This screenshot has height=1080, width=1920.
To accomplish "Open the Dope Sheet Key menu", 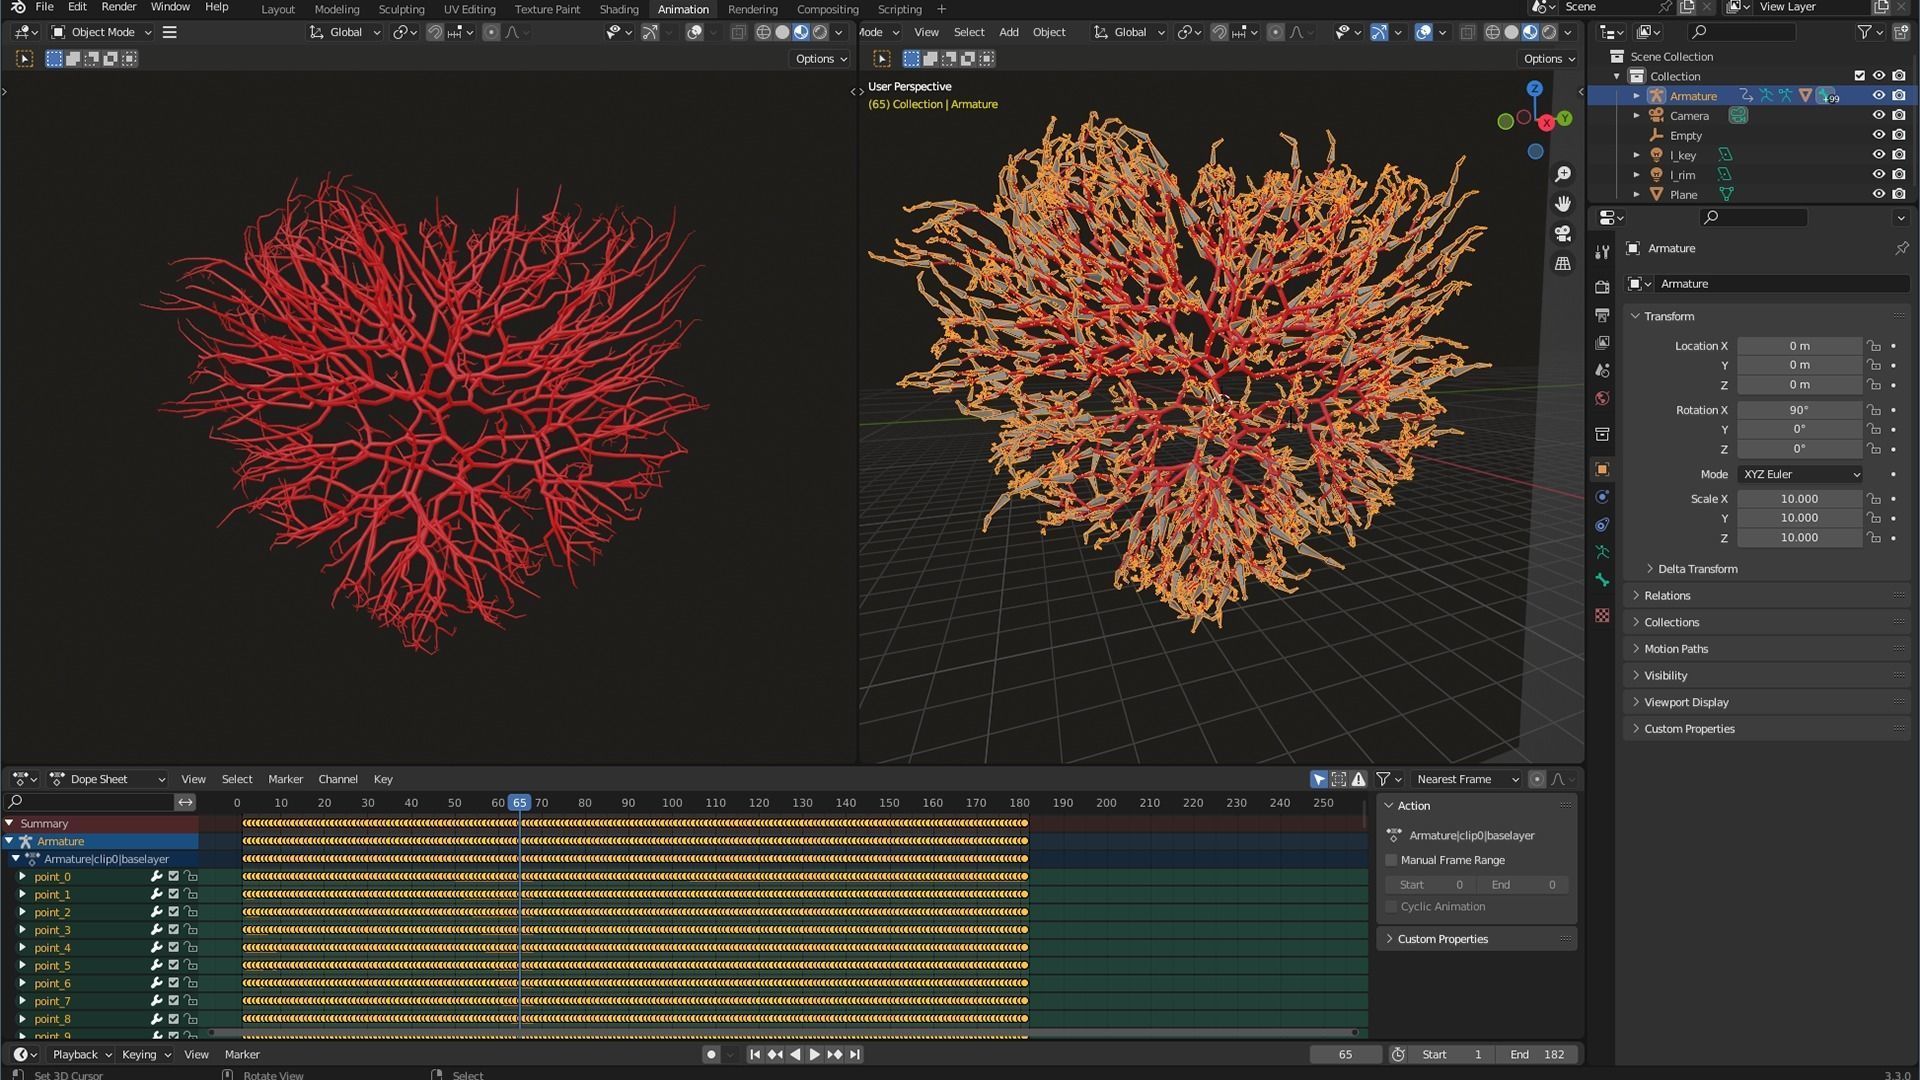I will (x=383, y=779).
